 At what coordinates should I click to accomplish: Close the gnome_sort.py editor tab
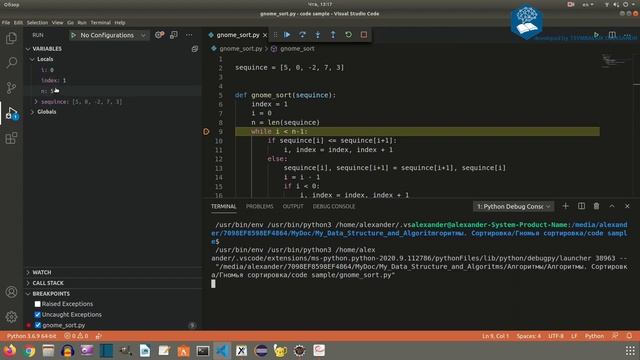point(265,35)
